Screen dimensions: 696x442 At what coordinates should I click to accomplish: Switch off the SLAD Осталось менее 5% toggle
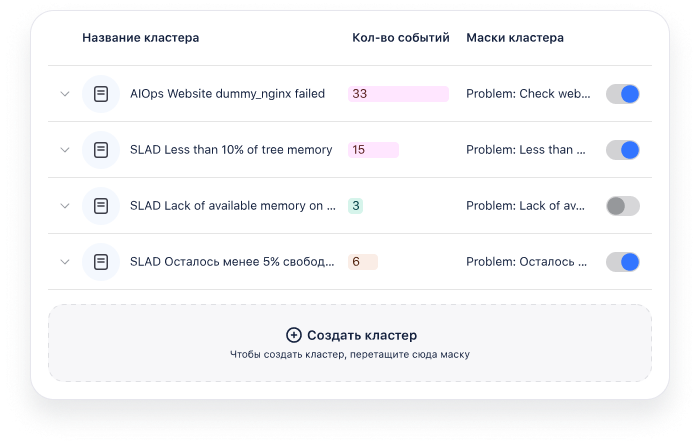coord(623,262)
